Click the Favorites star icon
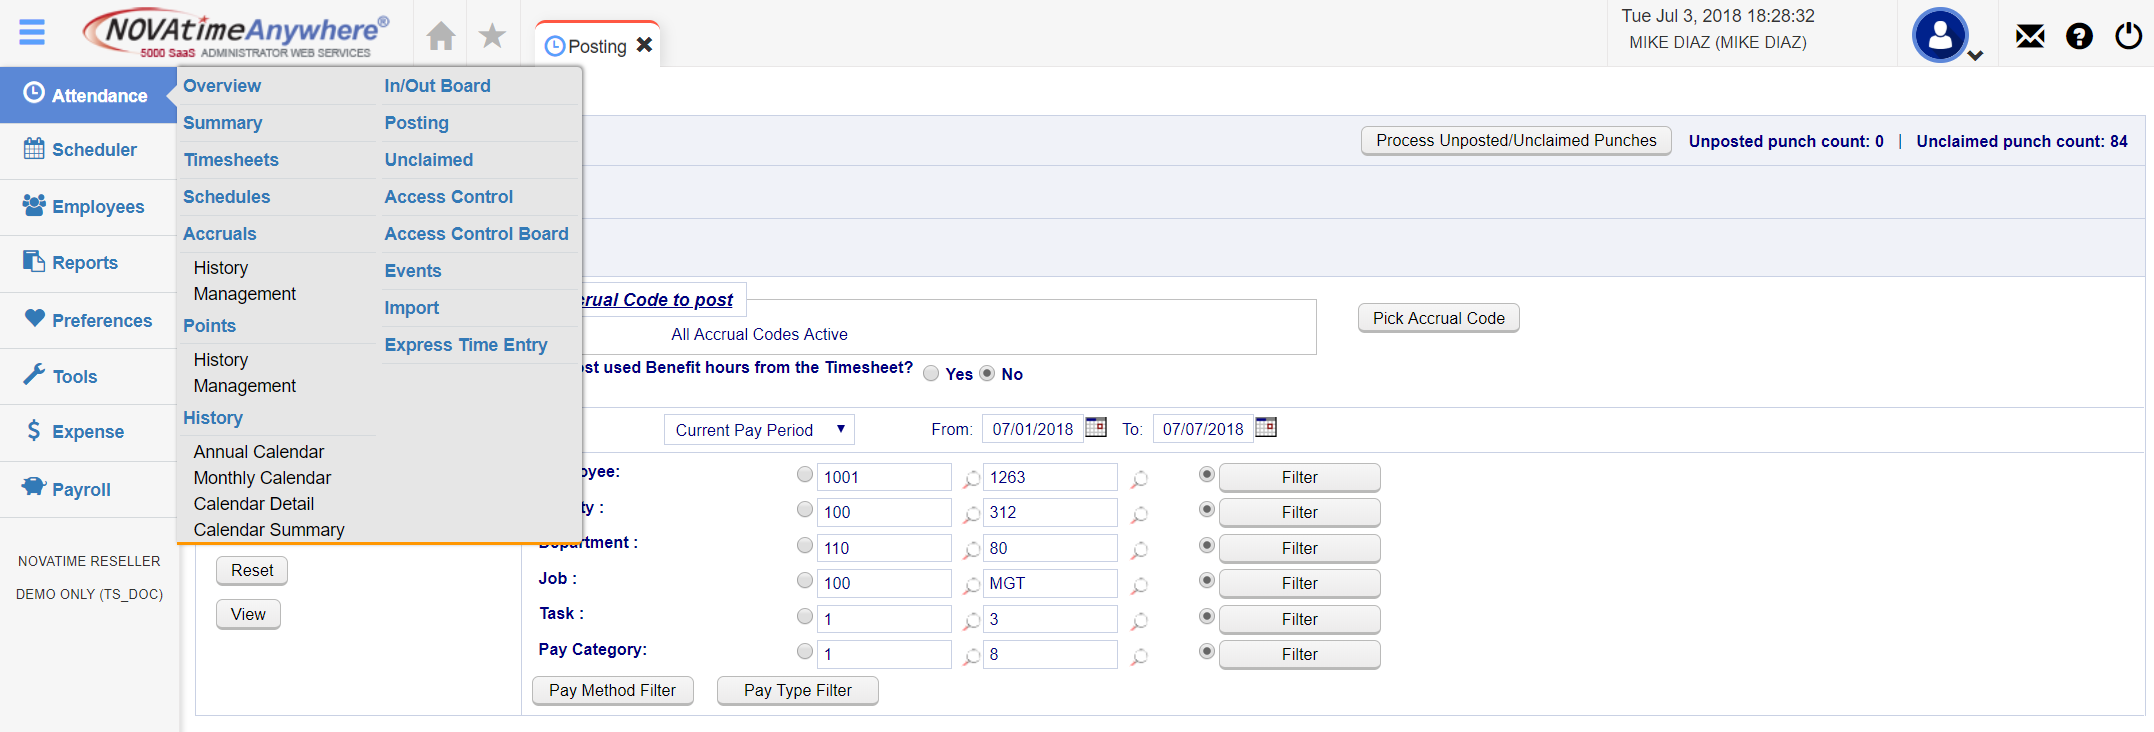This screenshot has width=2154, height=732. (492, 37)
